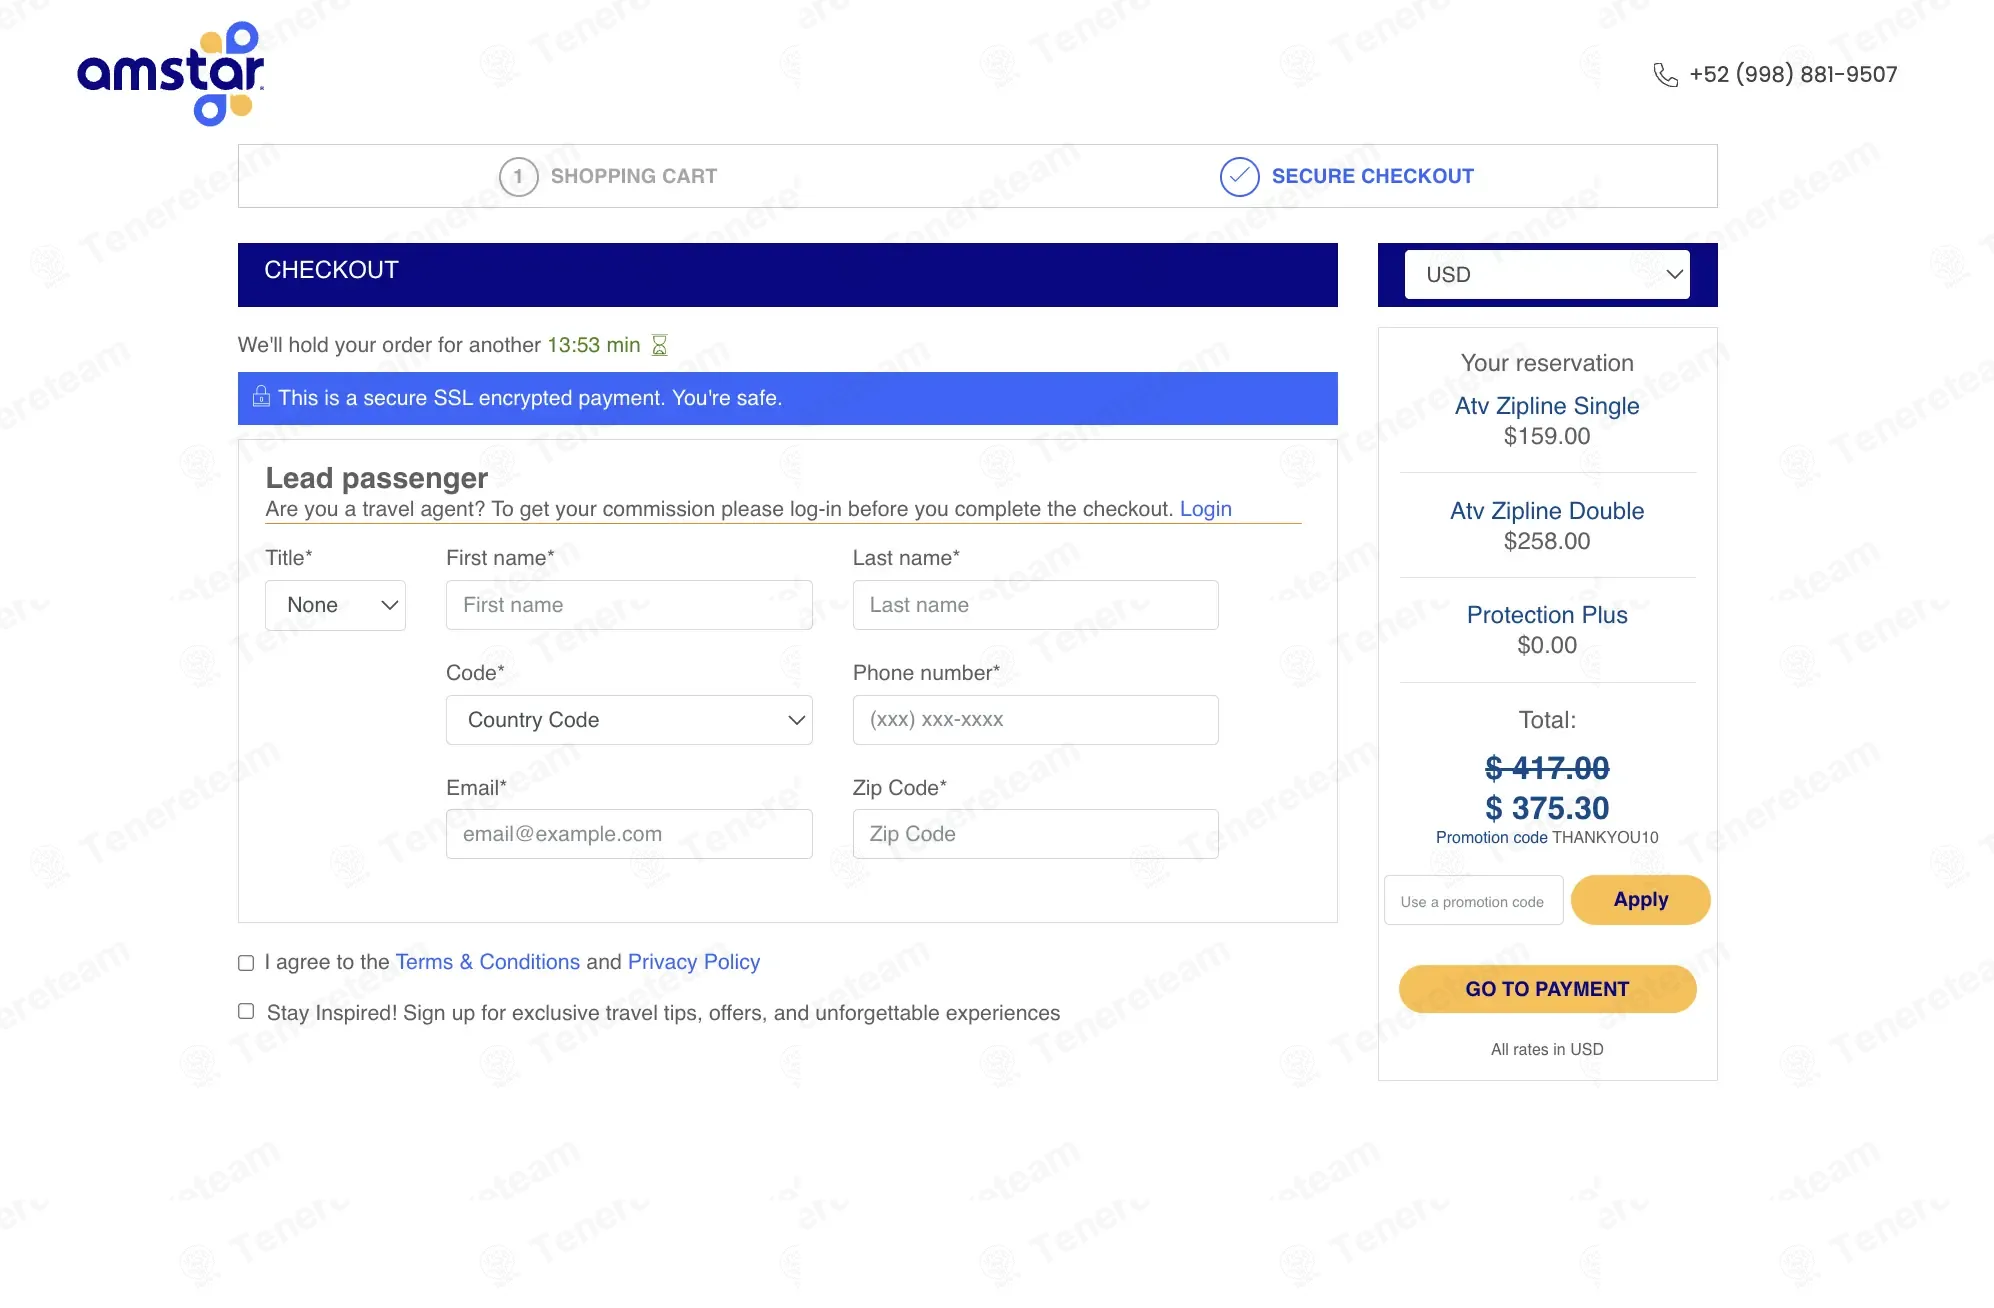This screenshot has width=1994, height=1308.
Task: Go back to the Shopping Cart step
Action: tap(608, 177)
